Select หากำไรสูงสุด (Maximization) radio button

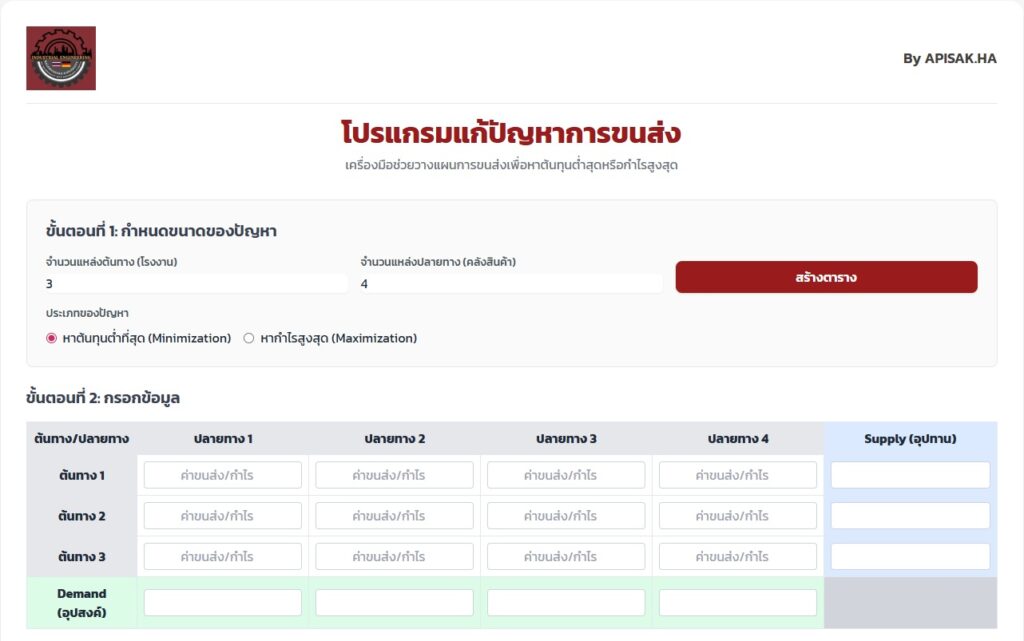[x=249, y=338]
